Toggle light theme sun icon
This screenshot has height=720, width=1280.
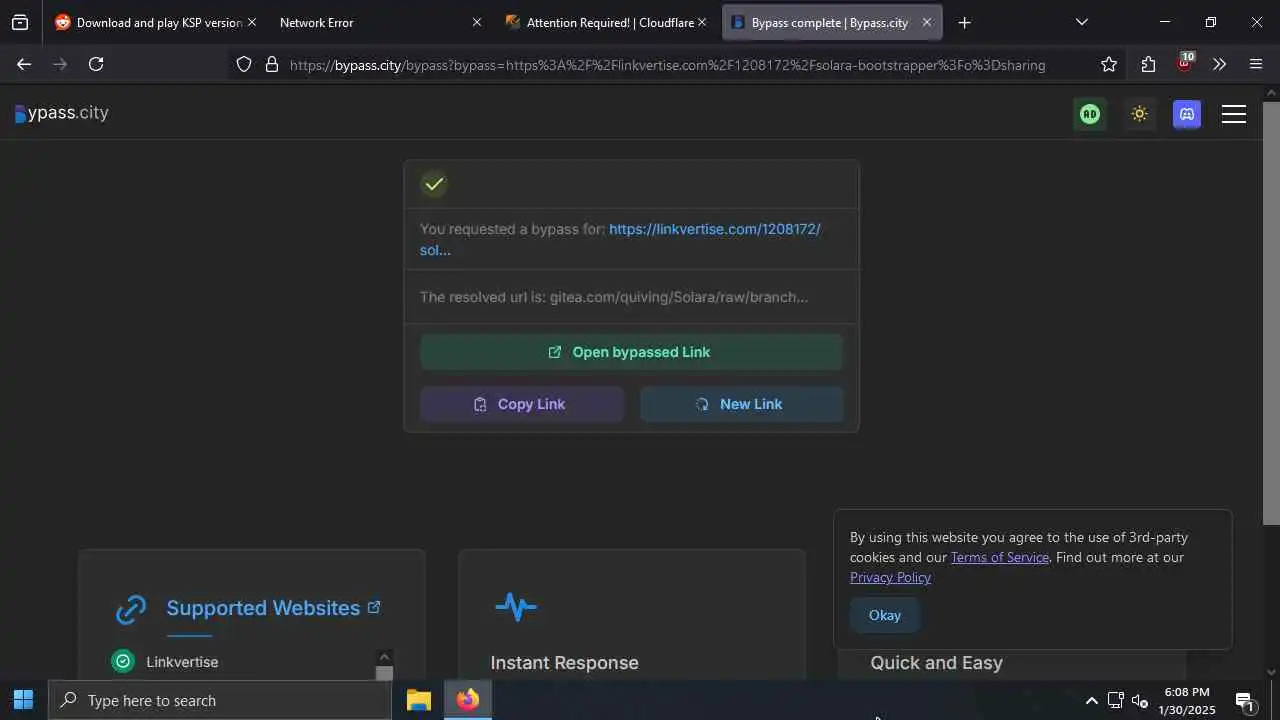(1139, 114)
